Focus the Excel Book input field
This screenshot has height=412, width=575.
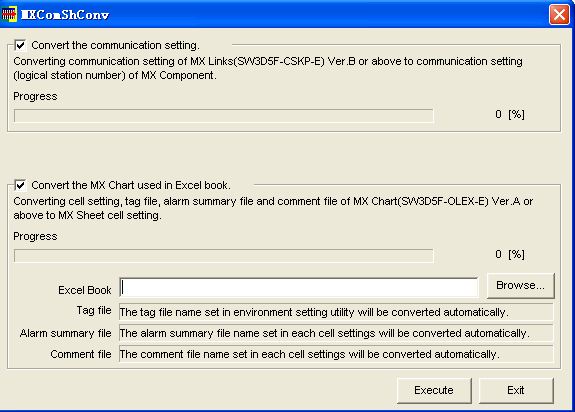[x=299, y=287]
